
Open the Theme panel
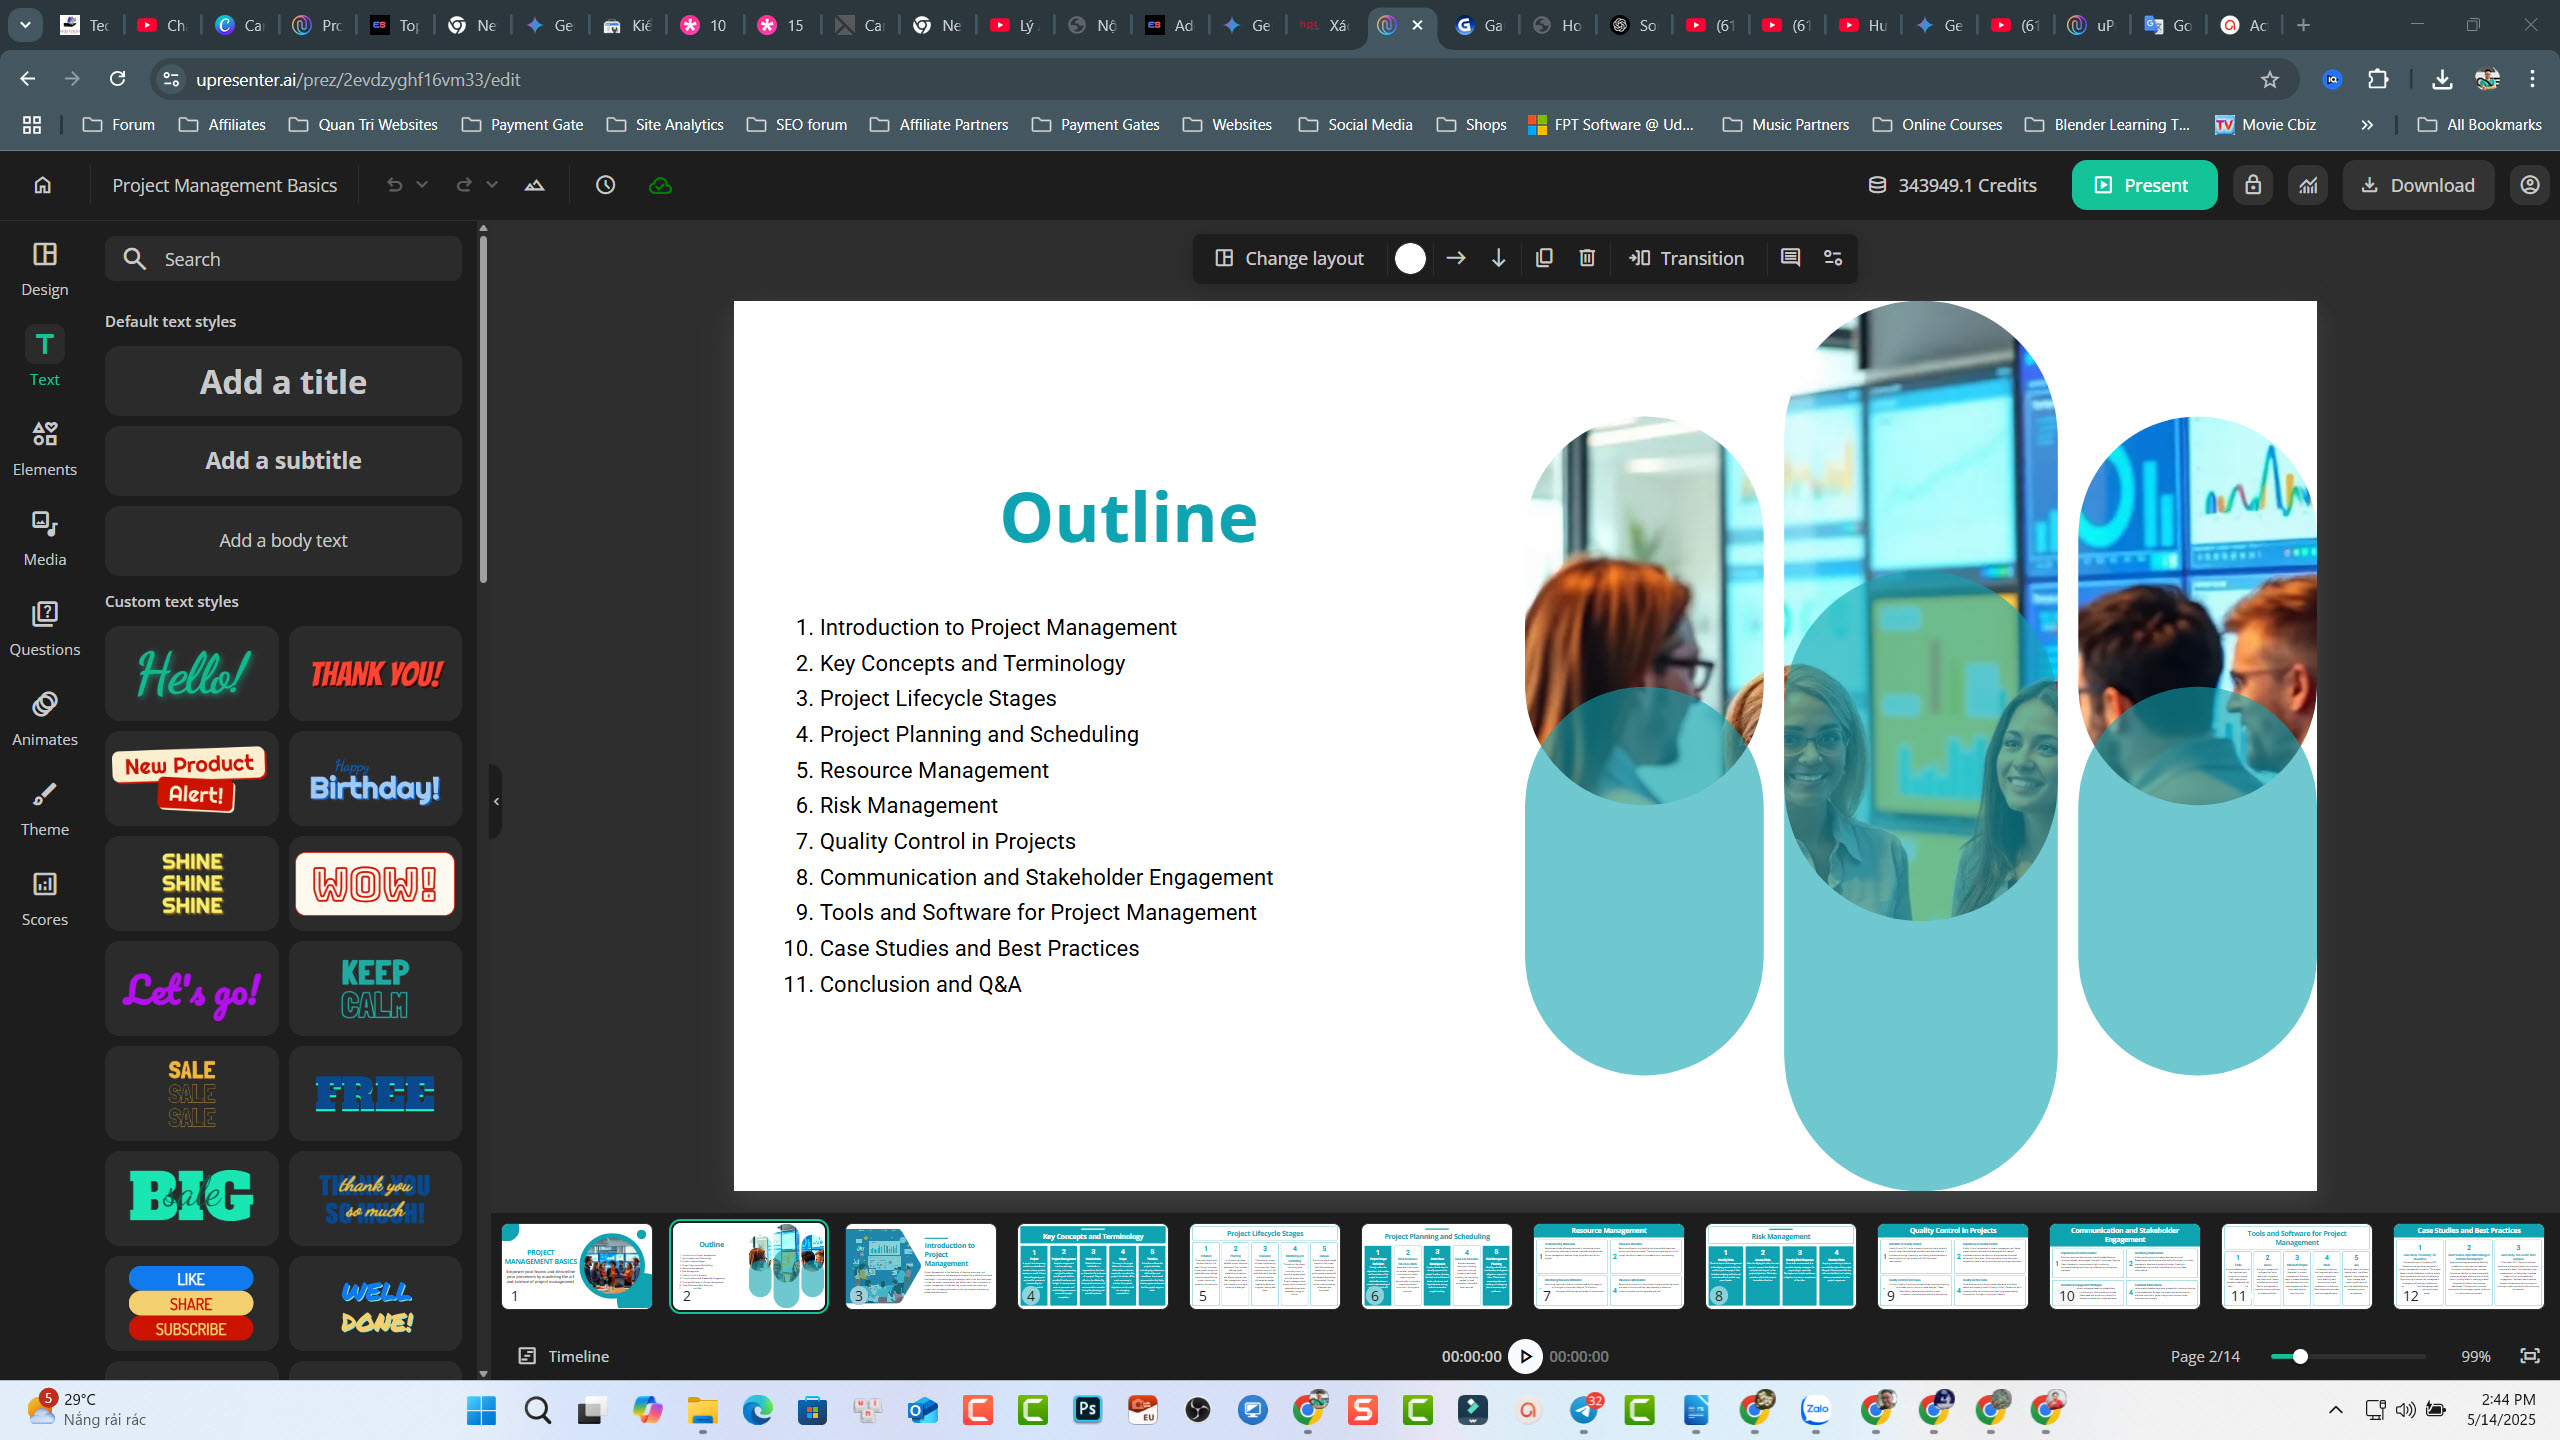45,806
